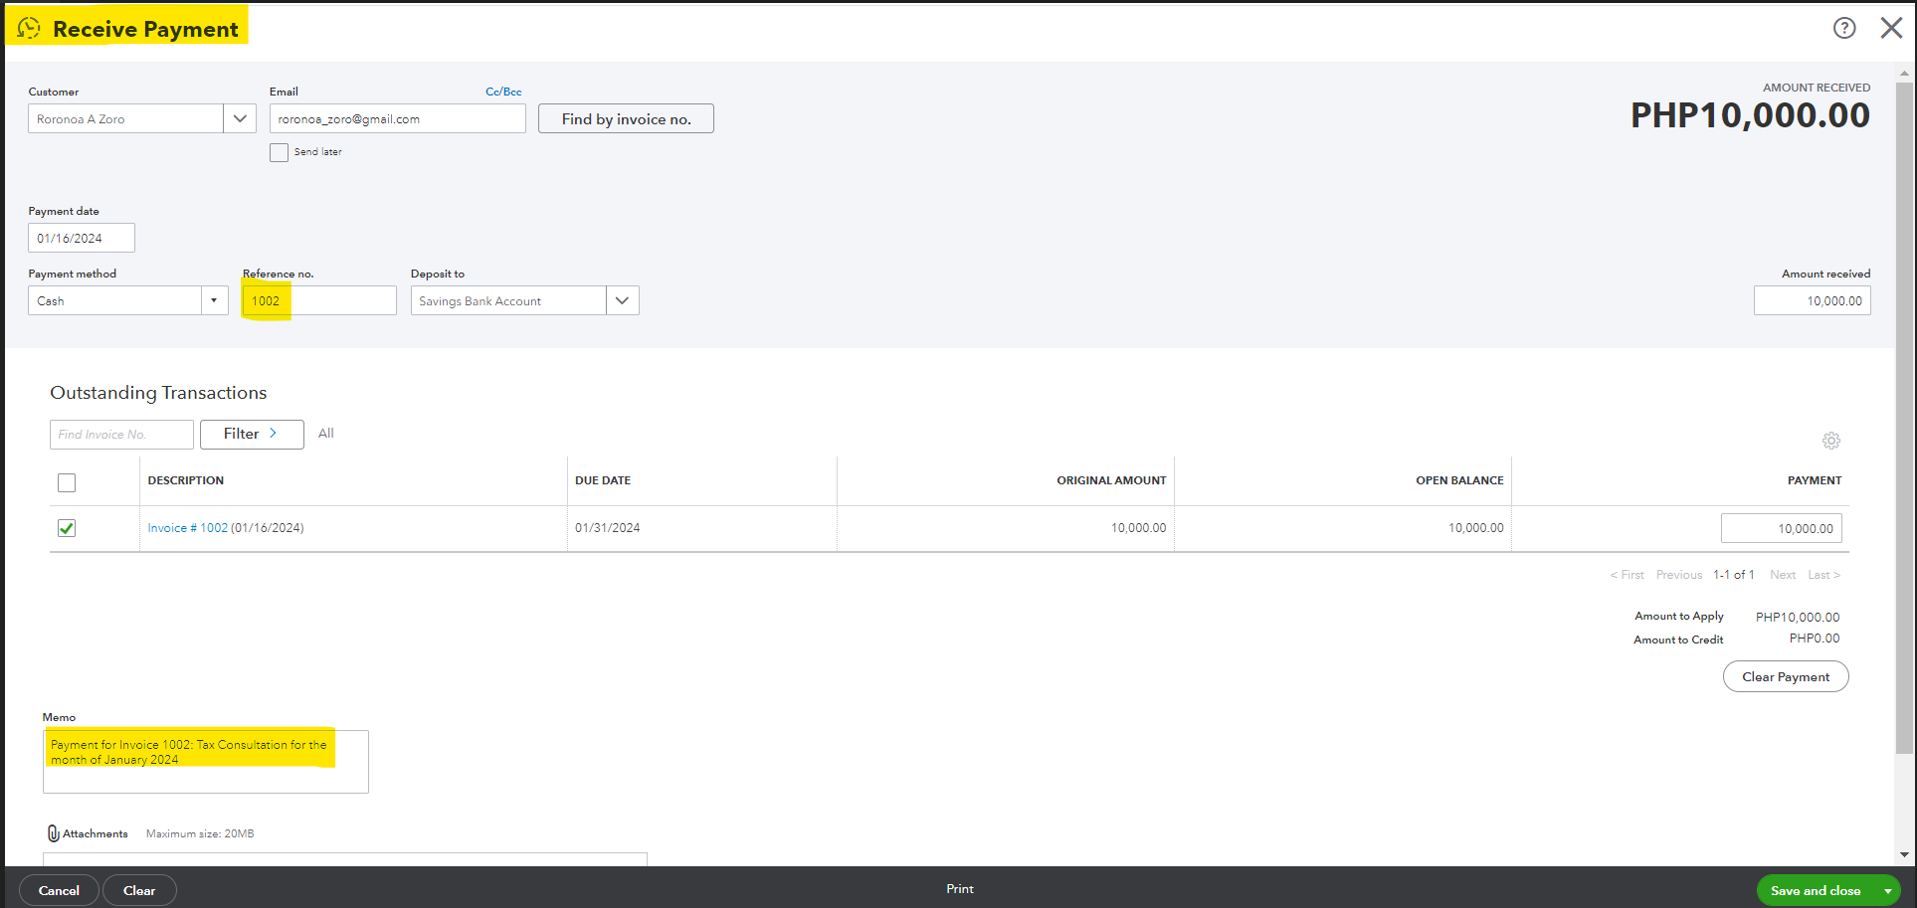1917x908 pixels.
Task: Toggle the select-all transactions checkbox
Action: point(67,483)
